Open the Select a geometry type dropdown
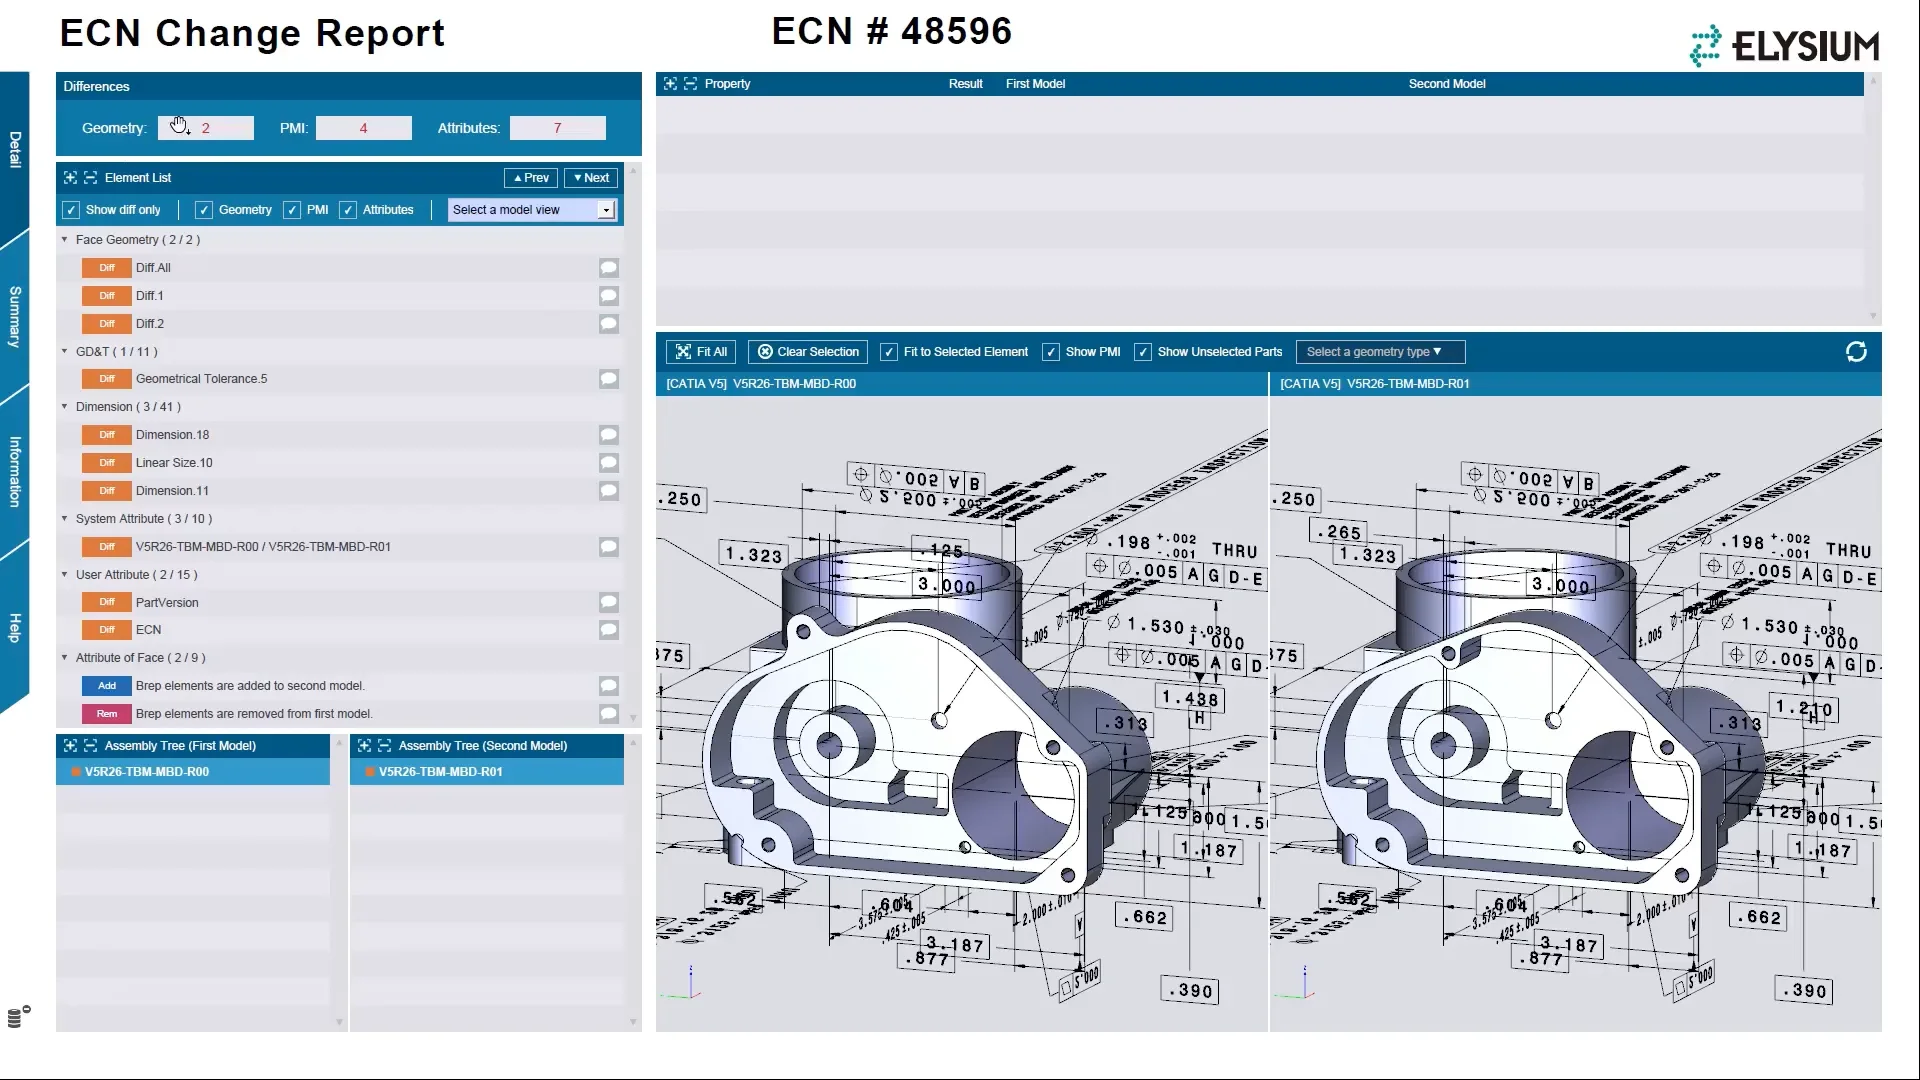Viewport: 1920px width, 1080px height. point(1379,352)
